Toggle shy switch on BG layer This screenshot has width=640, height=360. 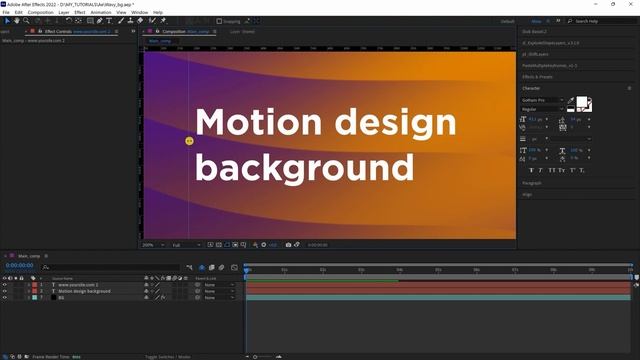coord(146,298)
